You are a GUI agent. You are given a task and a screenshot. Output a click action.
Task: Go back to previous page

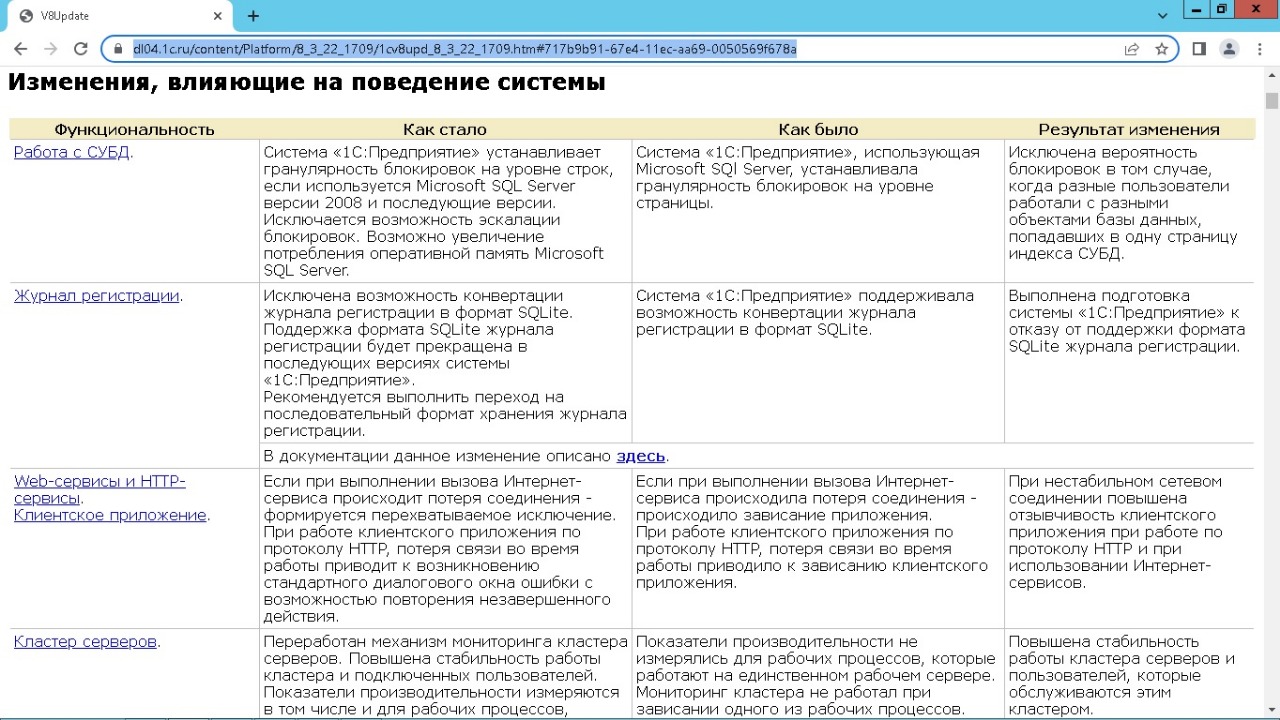(20, 49)
